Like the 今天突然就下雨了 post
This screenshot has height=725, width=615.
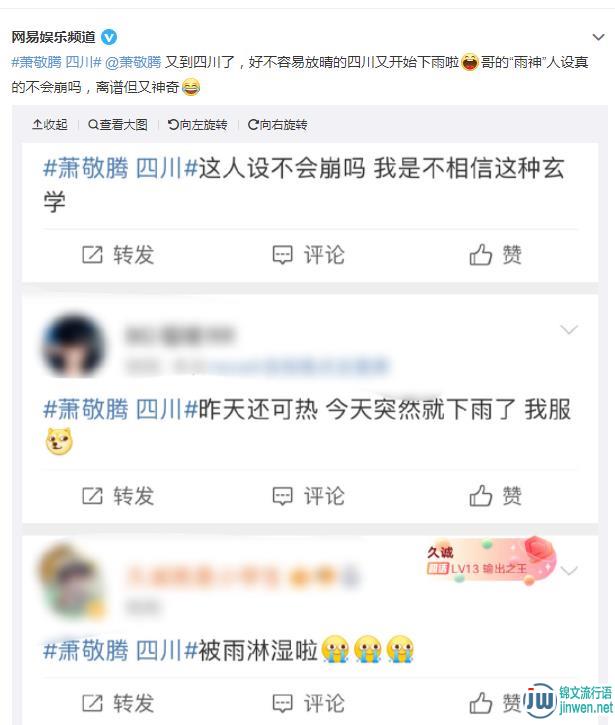pyautogui.click(x=495, y=496)
